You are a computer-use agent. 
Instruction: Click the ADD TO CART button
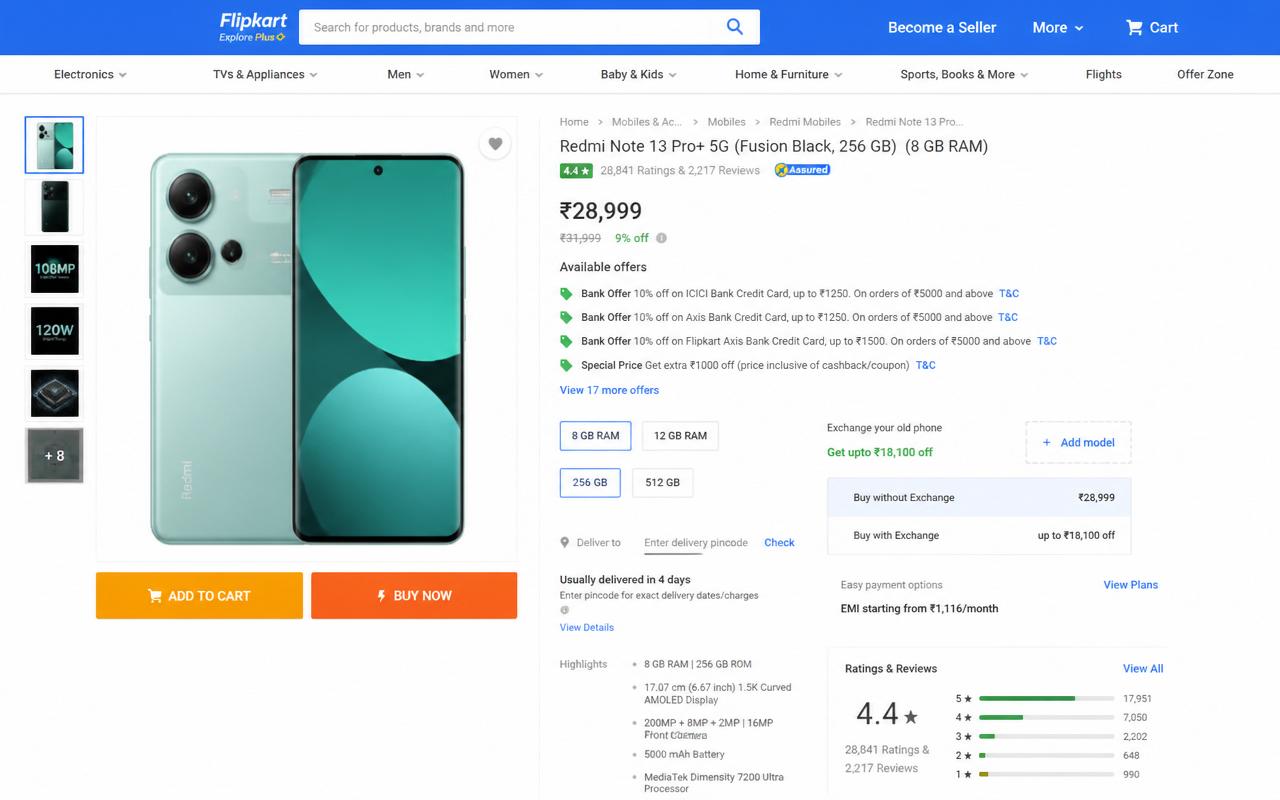(199, 595)
